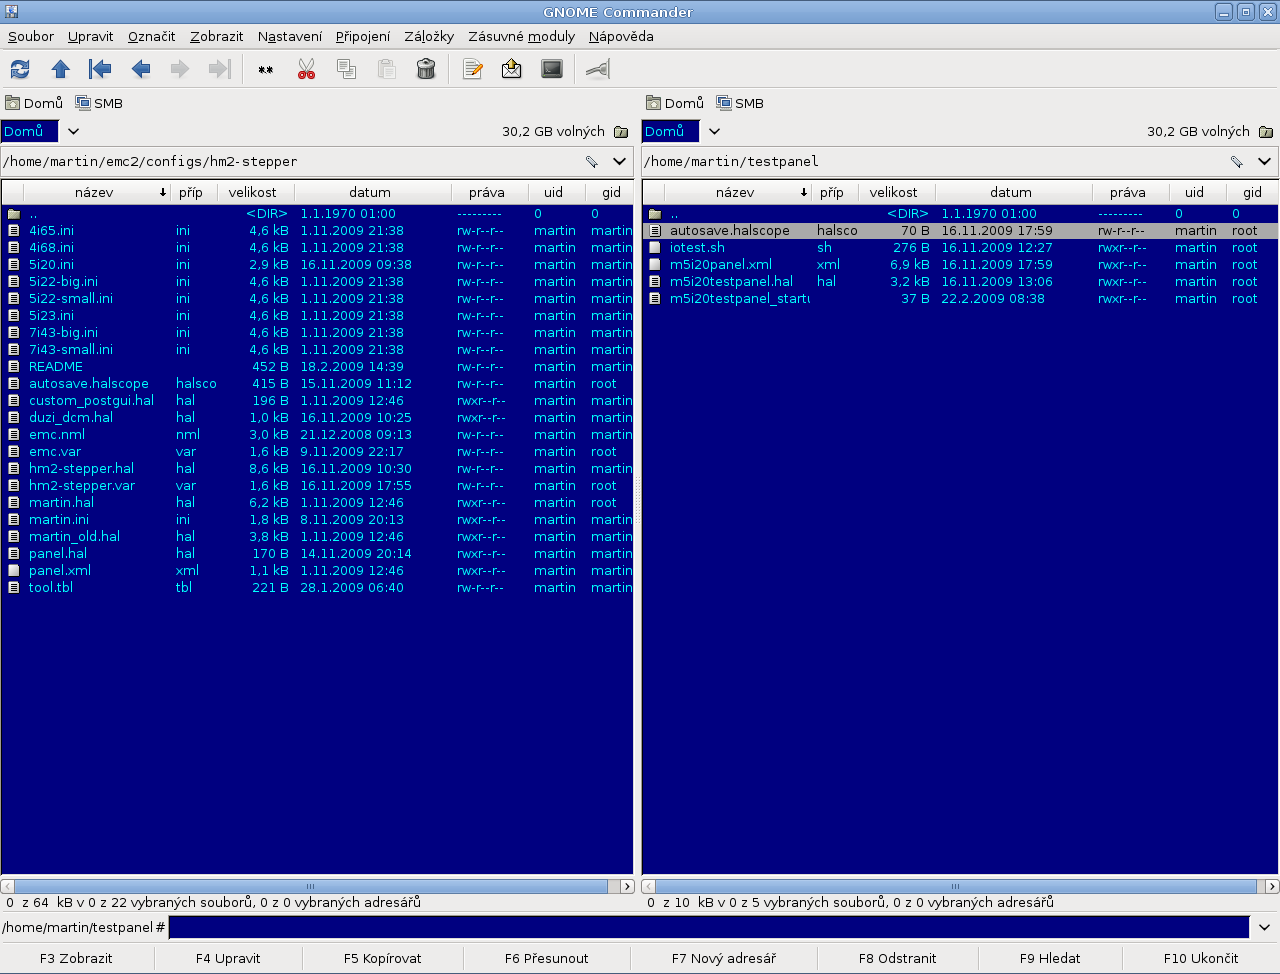Image resolution: width=1280 pixels, height=974 pixels.
Task: Jump to the oldest directory in history
Action: point(100,69)
